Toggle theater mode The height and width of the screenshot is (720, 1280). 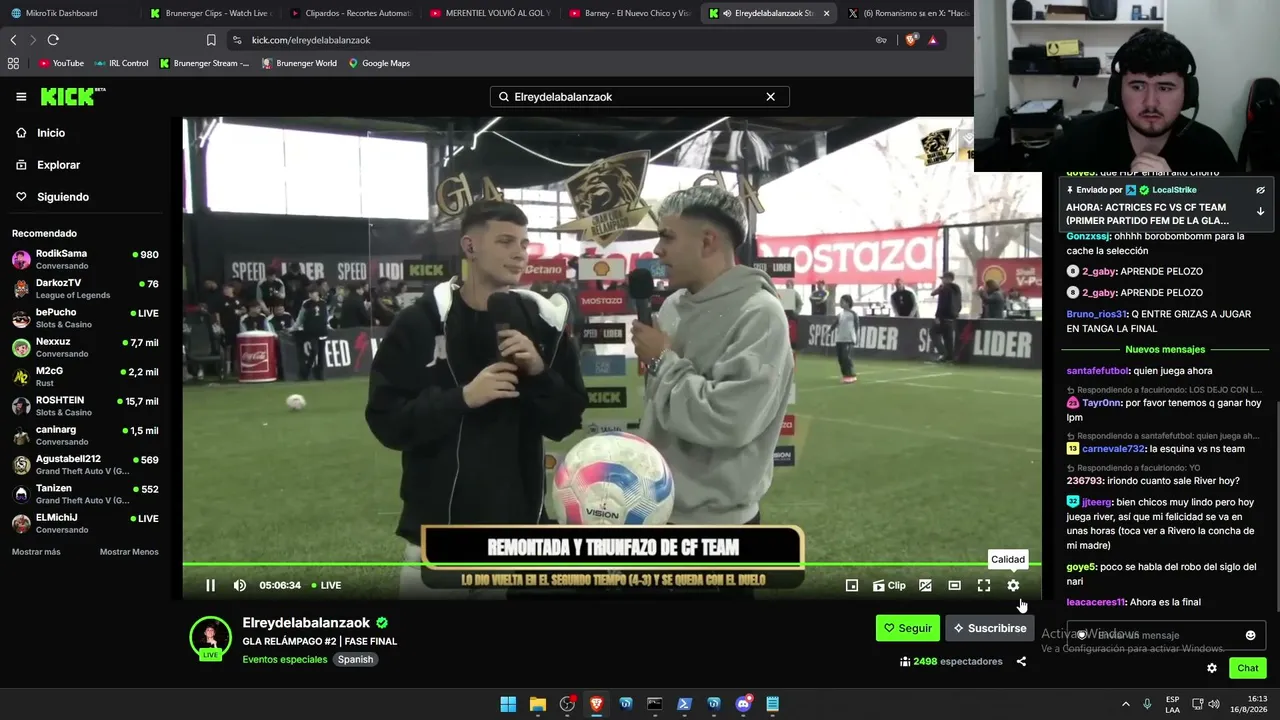point(955,585)
